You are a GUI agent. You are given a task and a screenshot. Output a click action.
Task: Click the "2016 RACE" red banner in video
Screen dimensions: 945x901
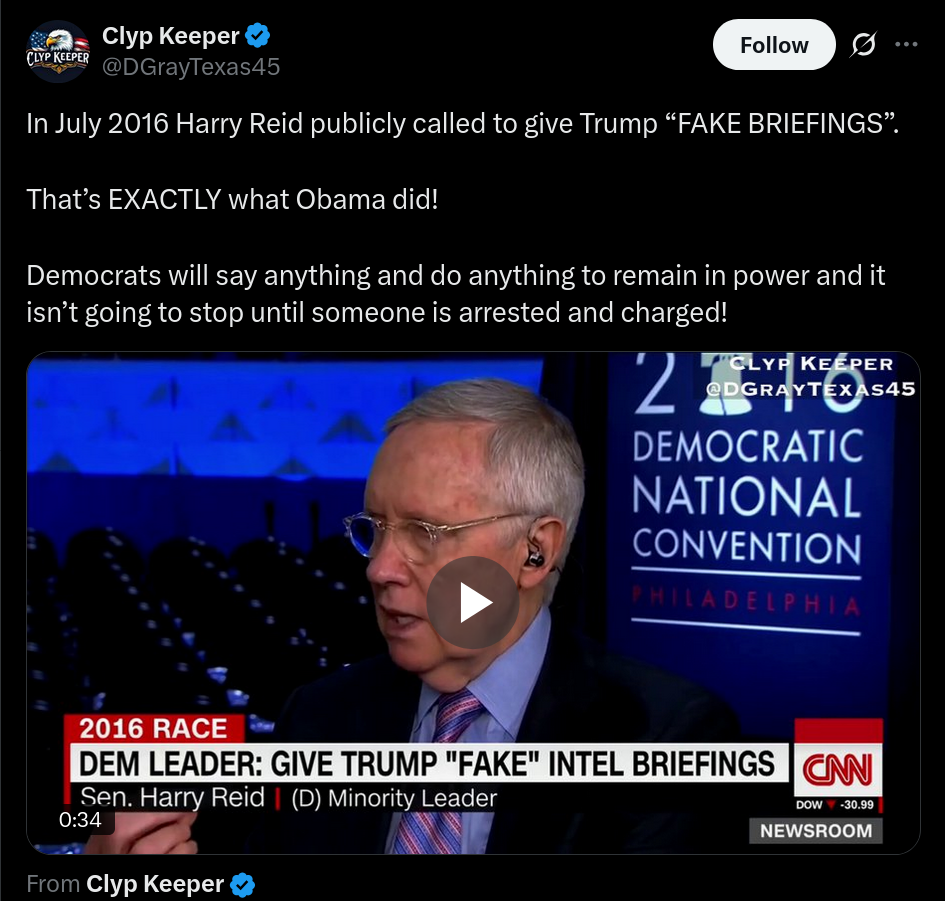click(x=154, y=729)
